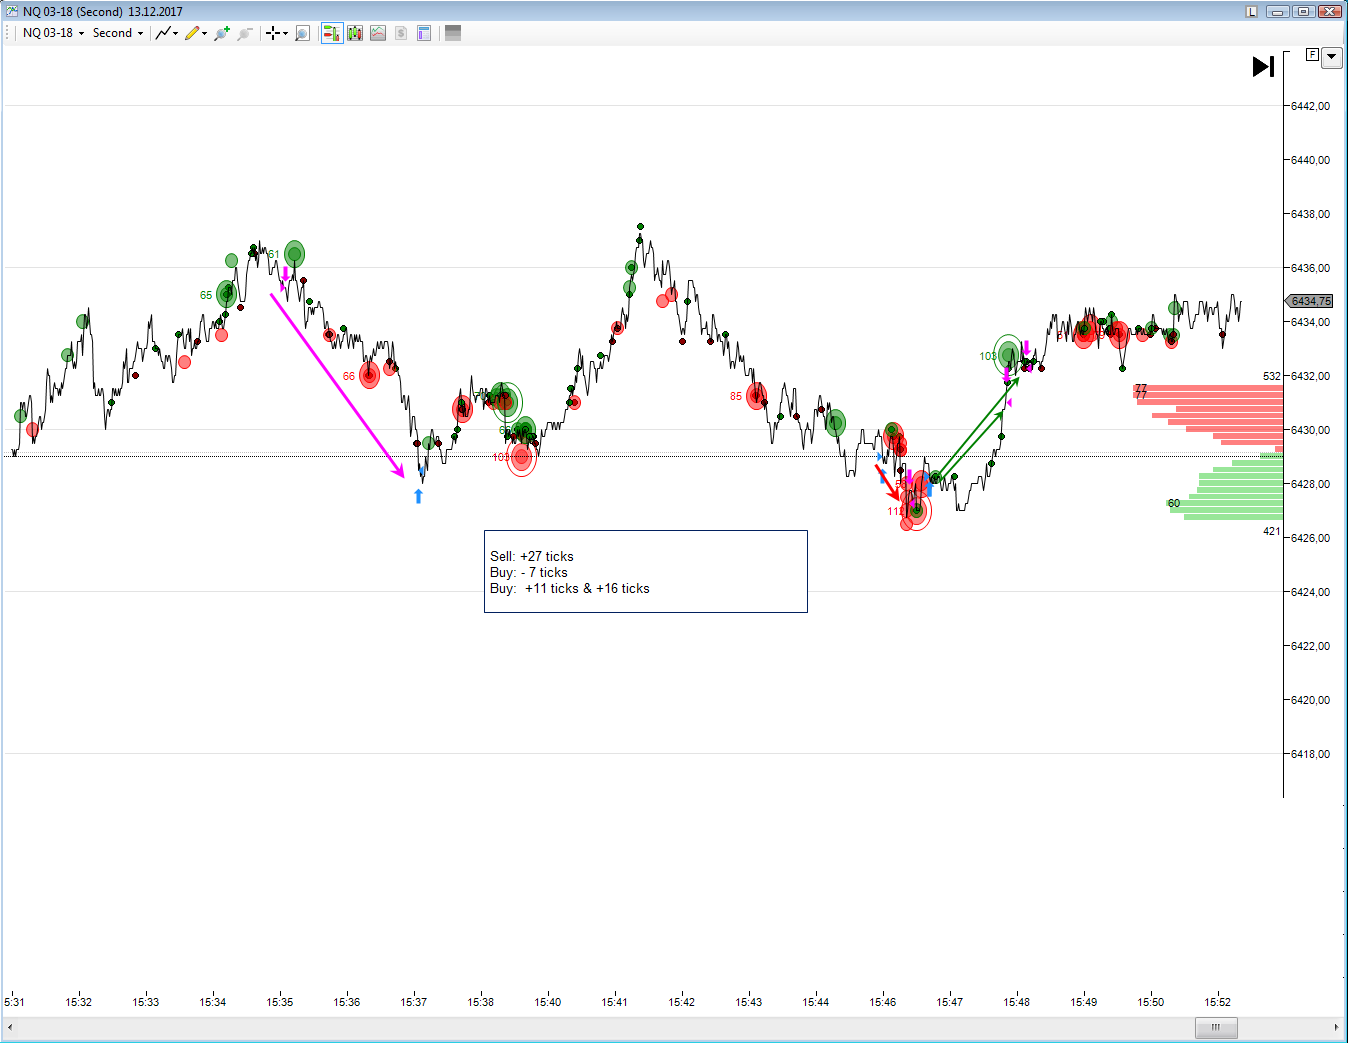
Task: Open the zoom frame magnifier tool
Action: coord(302,33)
